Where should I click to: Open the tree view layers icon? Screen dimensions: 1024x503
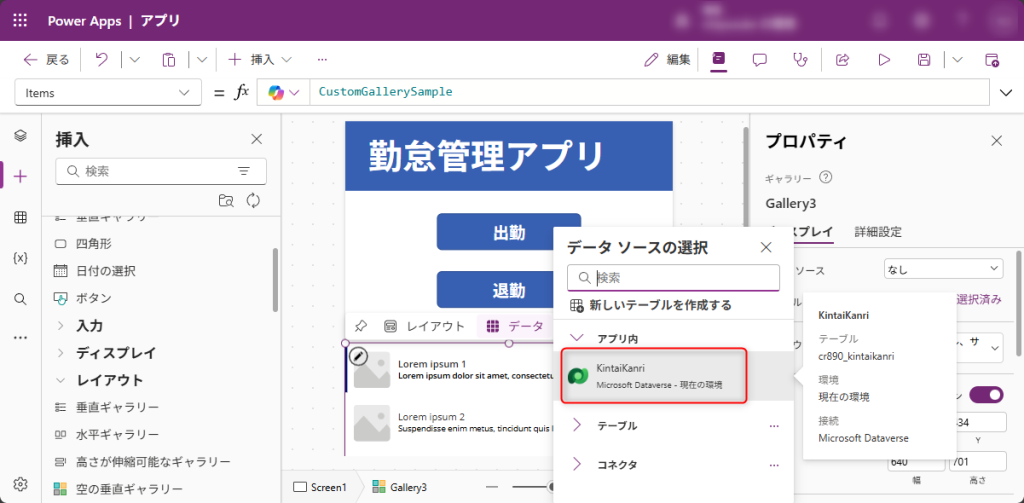(x=20, y=135)
